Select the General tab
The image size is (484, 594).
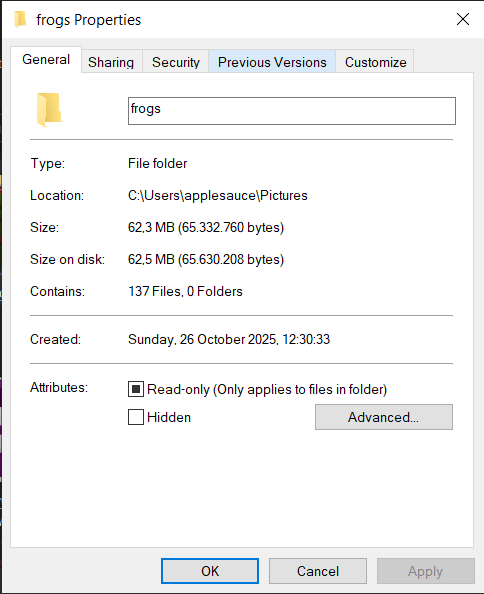46,59
